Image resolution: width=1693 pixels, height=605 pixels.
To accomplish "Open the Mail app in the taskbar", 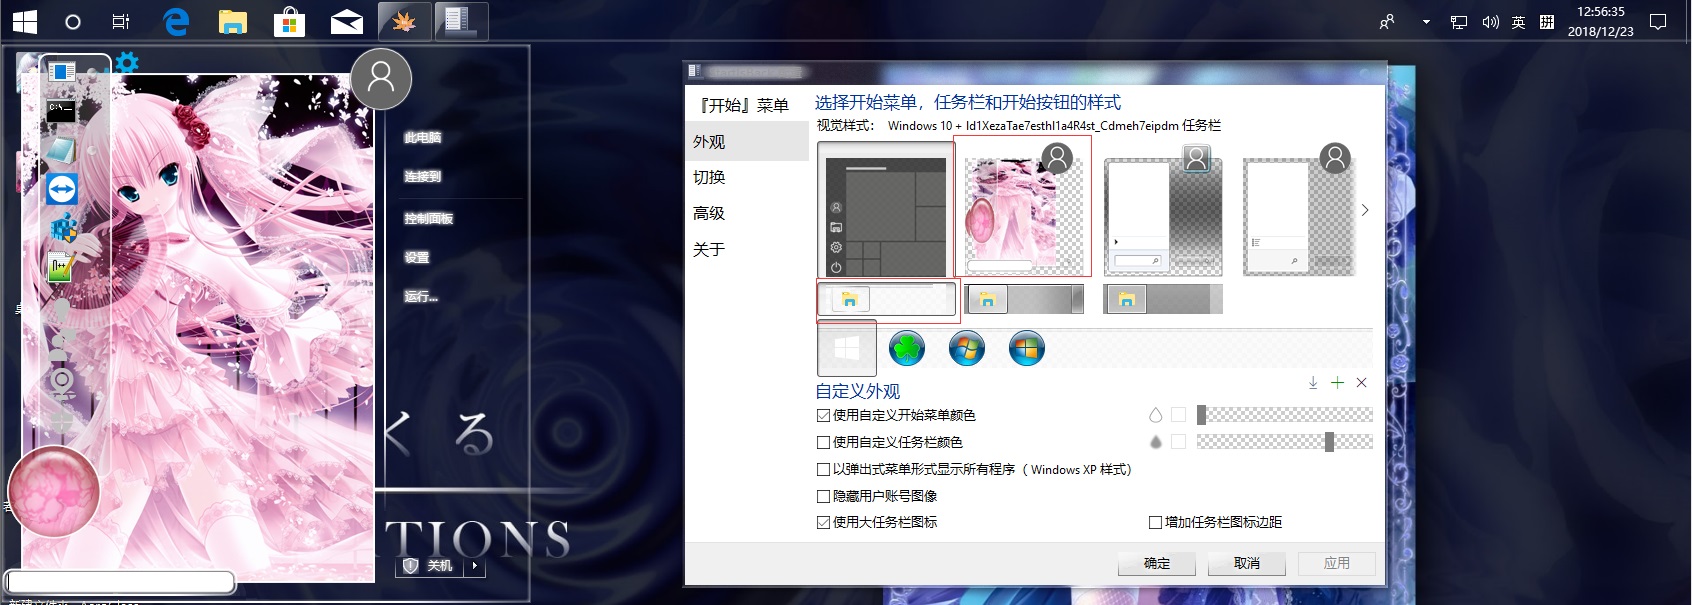I will (347, 21).
